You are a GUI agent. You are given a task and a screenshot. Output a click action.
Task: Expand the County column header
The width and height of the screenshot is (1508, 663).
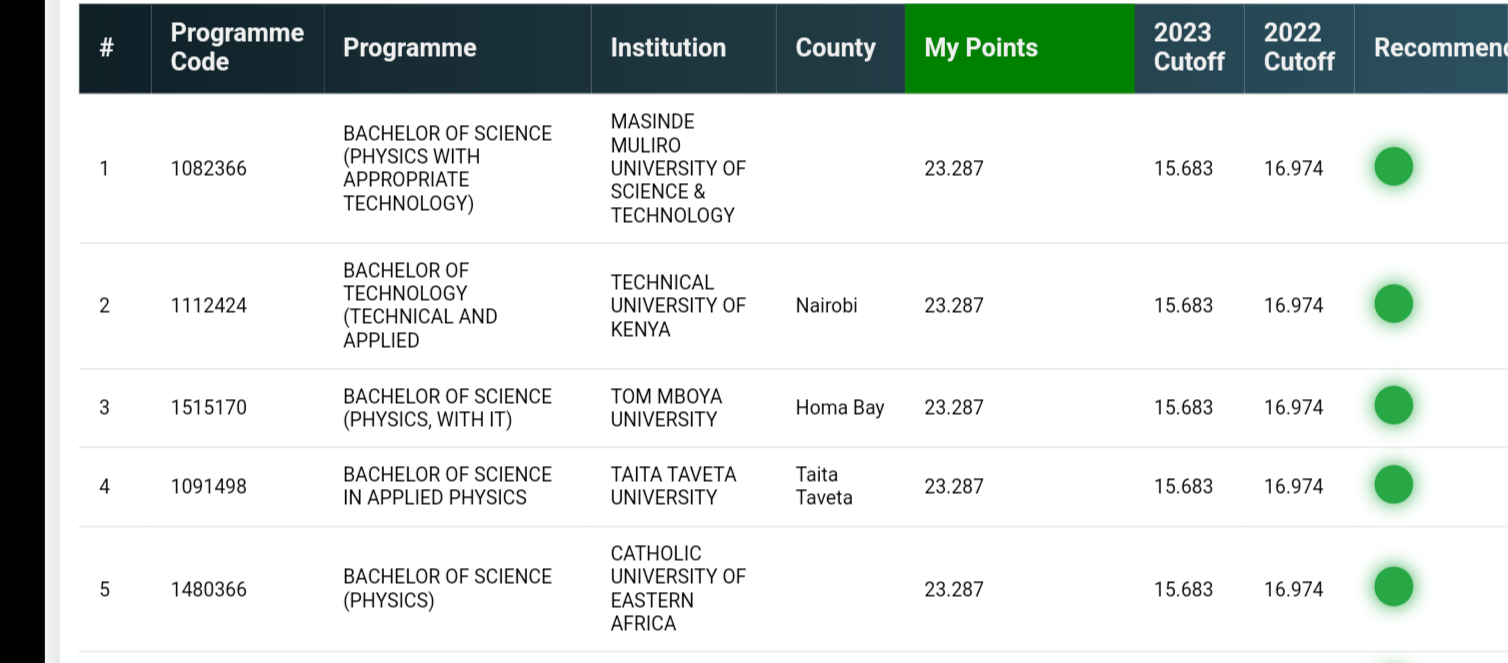click(834, 47)
